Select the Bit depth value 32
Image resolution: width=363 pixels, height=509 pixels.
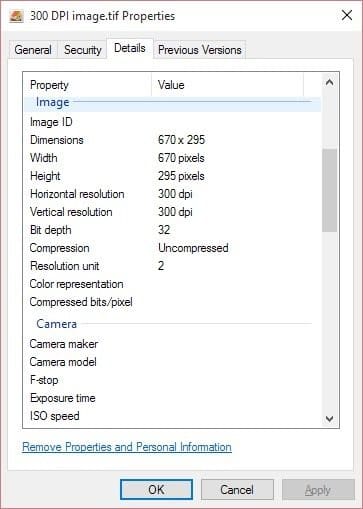coord(164,230)
